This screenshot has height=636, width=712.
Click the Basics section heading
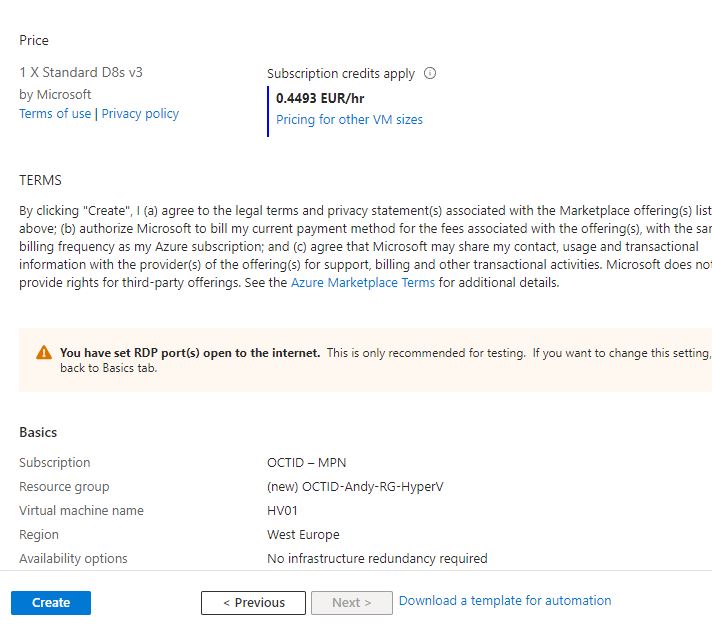(x=38, y=433)
